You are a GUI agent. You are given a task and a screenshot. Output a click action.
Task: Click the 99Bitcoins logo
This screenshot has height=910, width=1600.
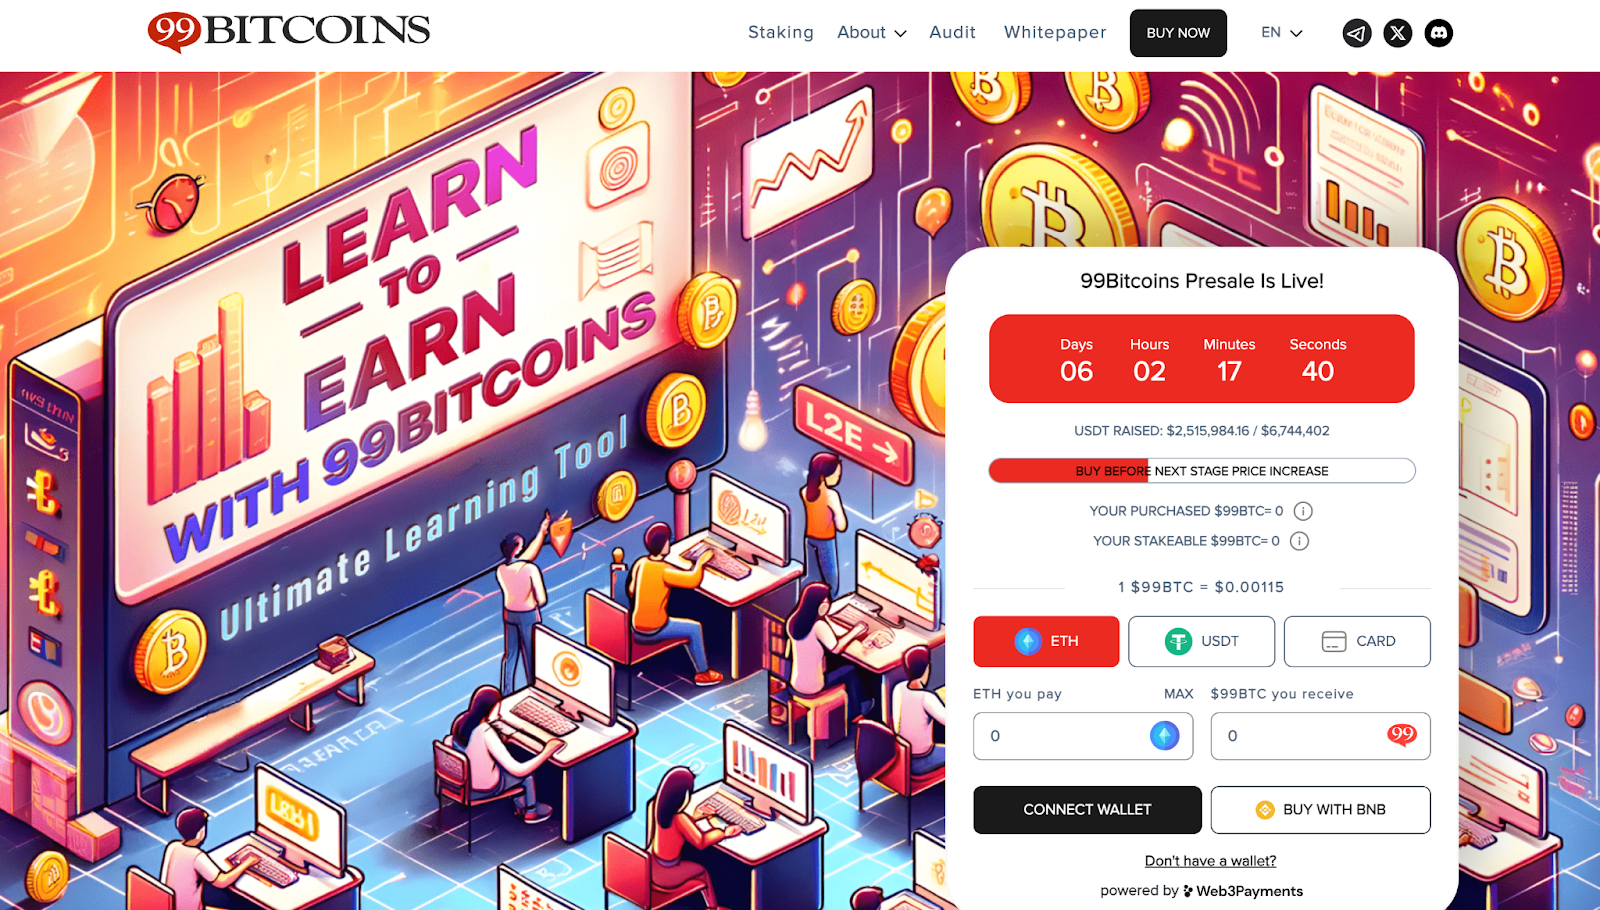[x=289, y=31]
